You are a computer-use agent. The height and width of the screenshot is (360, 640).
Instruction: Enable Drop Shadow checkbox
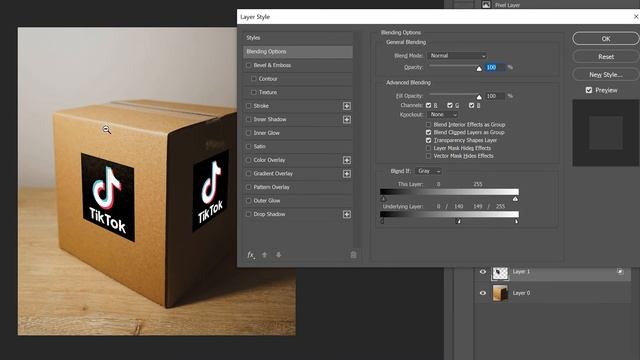coord(248,214)
